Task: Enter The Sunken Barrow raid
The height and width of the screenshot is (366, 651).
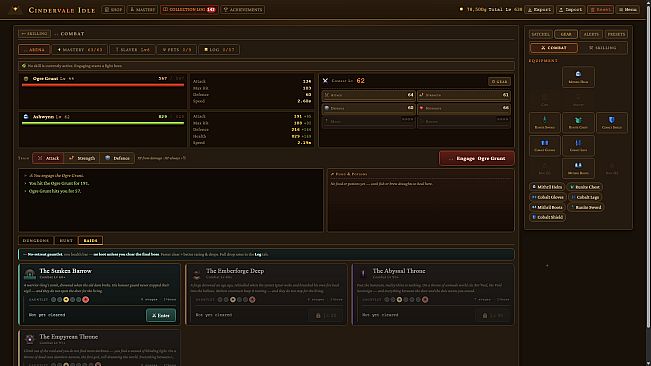Action: pos(161,315)
